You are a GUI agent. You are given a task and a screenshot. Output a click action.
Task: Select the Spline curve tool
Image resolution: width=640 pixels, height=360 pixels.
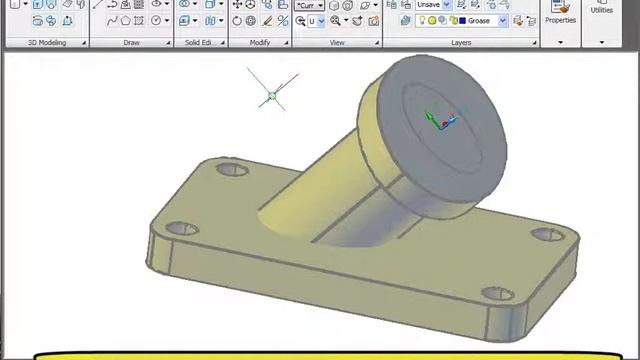[x=112, y=21]
